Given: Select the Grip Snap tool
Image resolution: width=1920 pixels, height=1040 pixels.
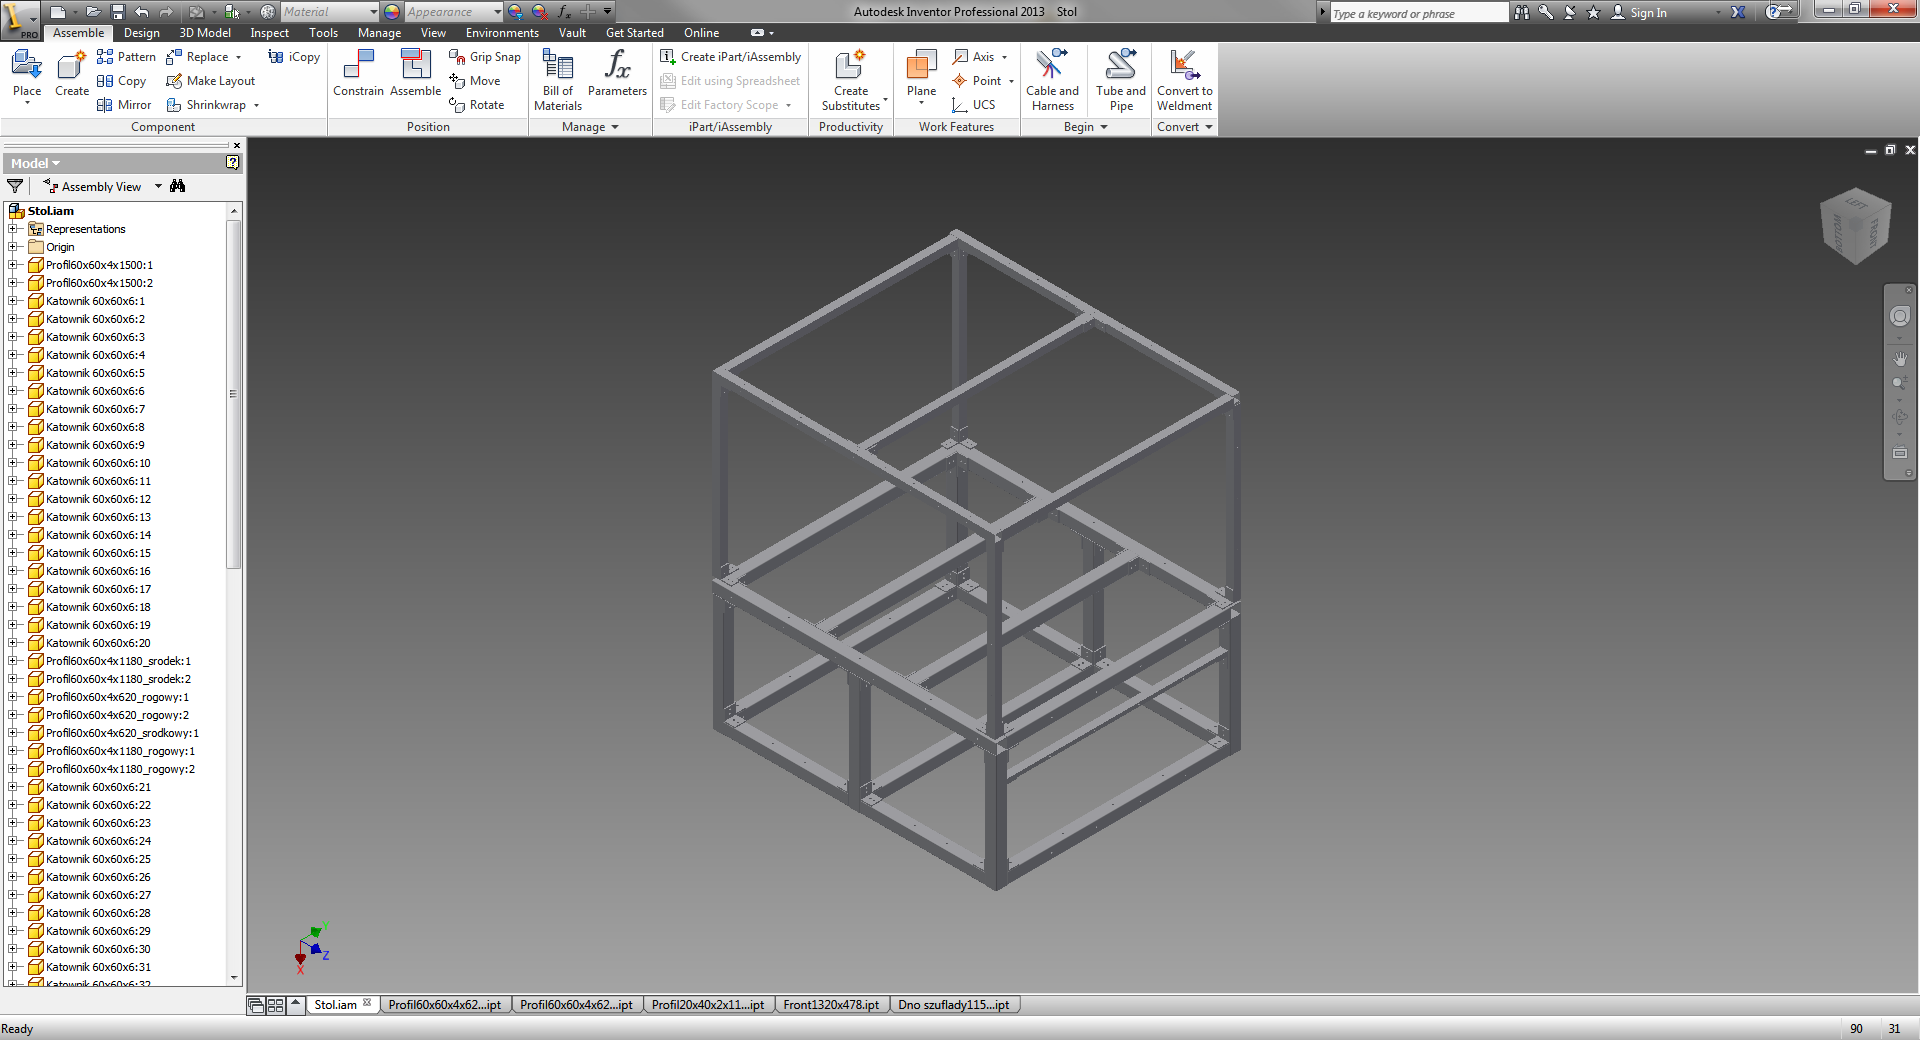Looking at the screenshot, I should click(485, 57).
